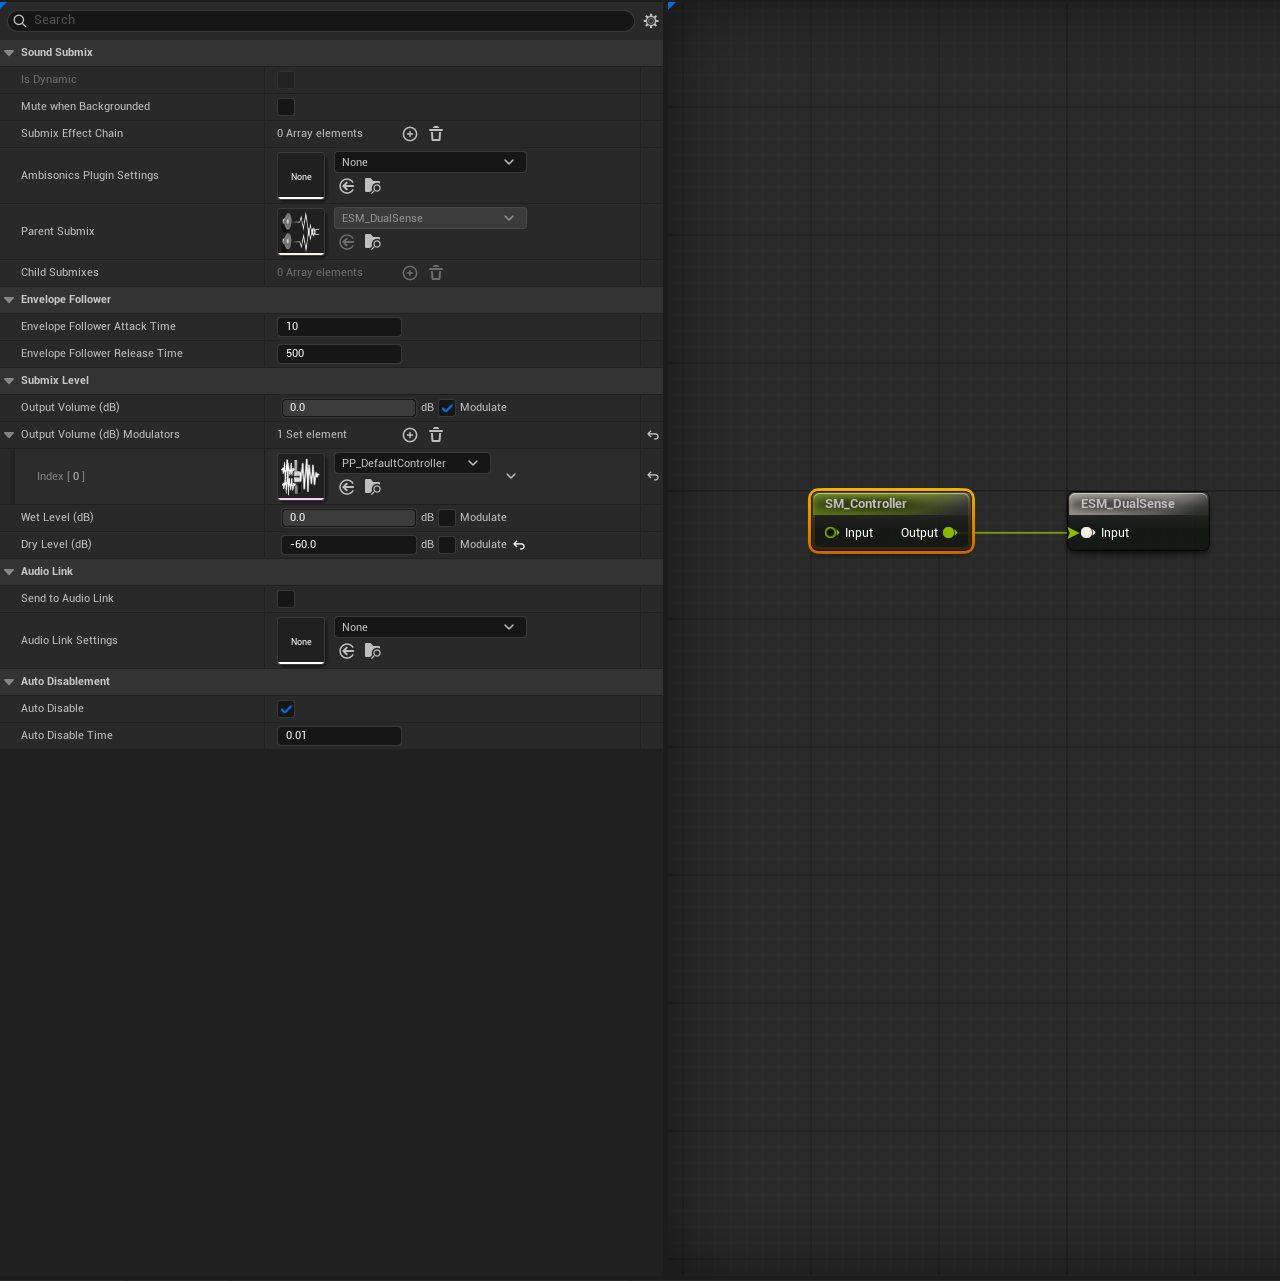Enable Mute when Backgrounded
The image size is (1280, 1281).
tap(286, 107)
